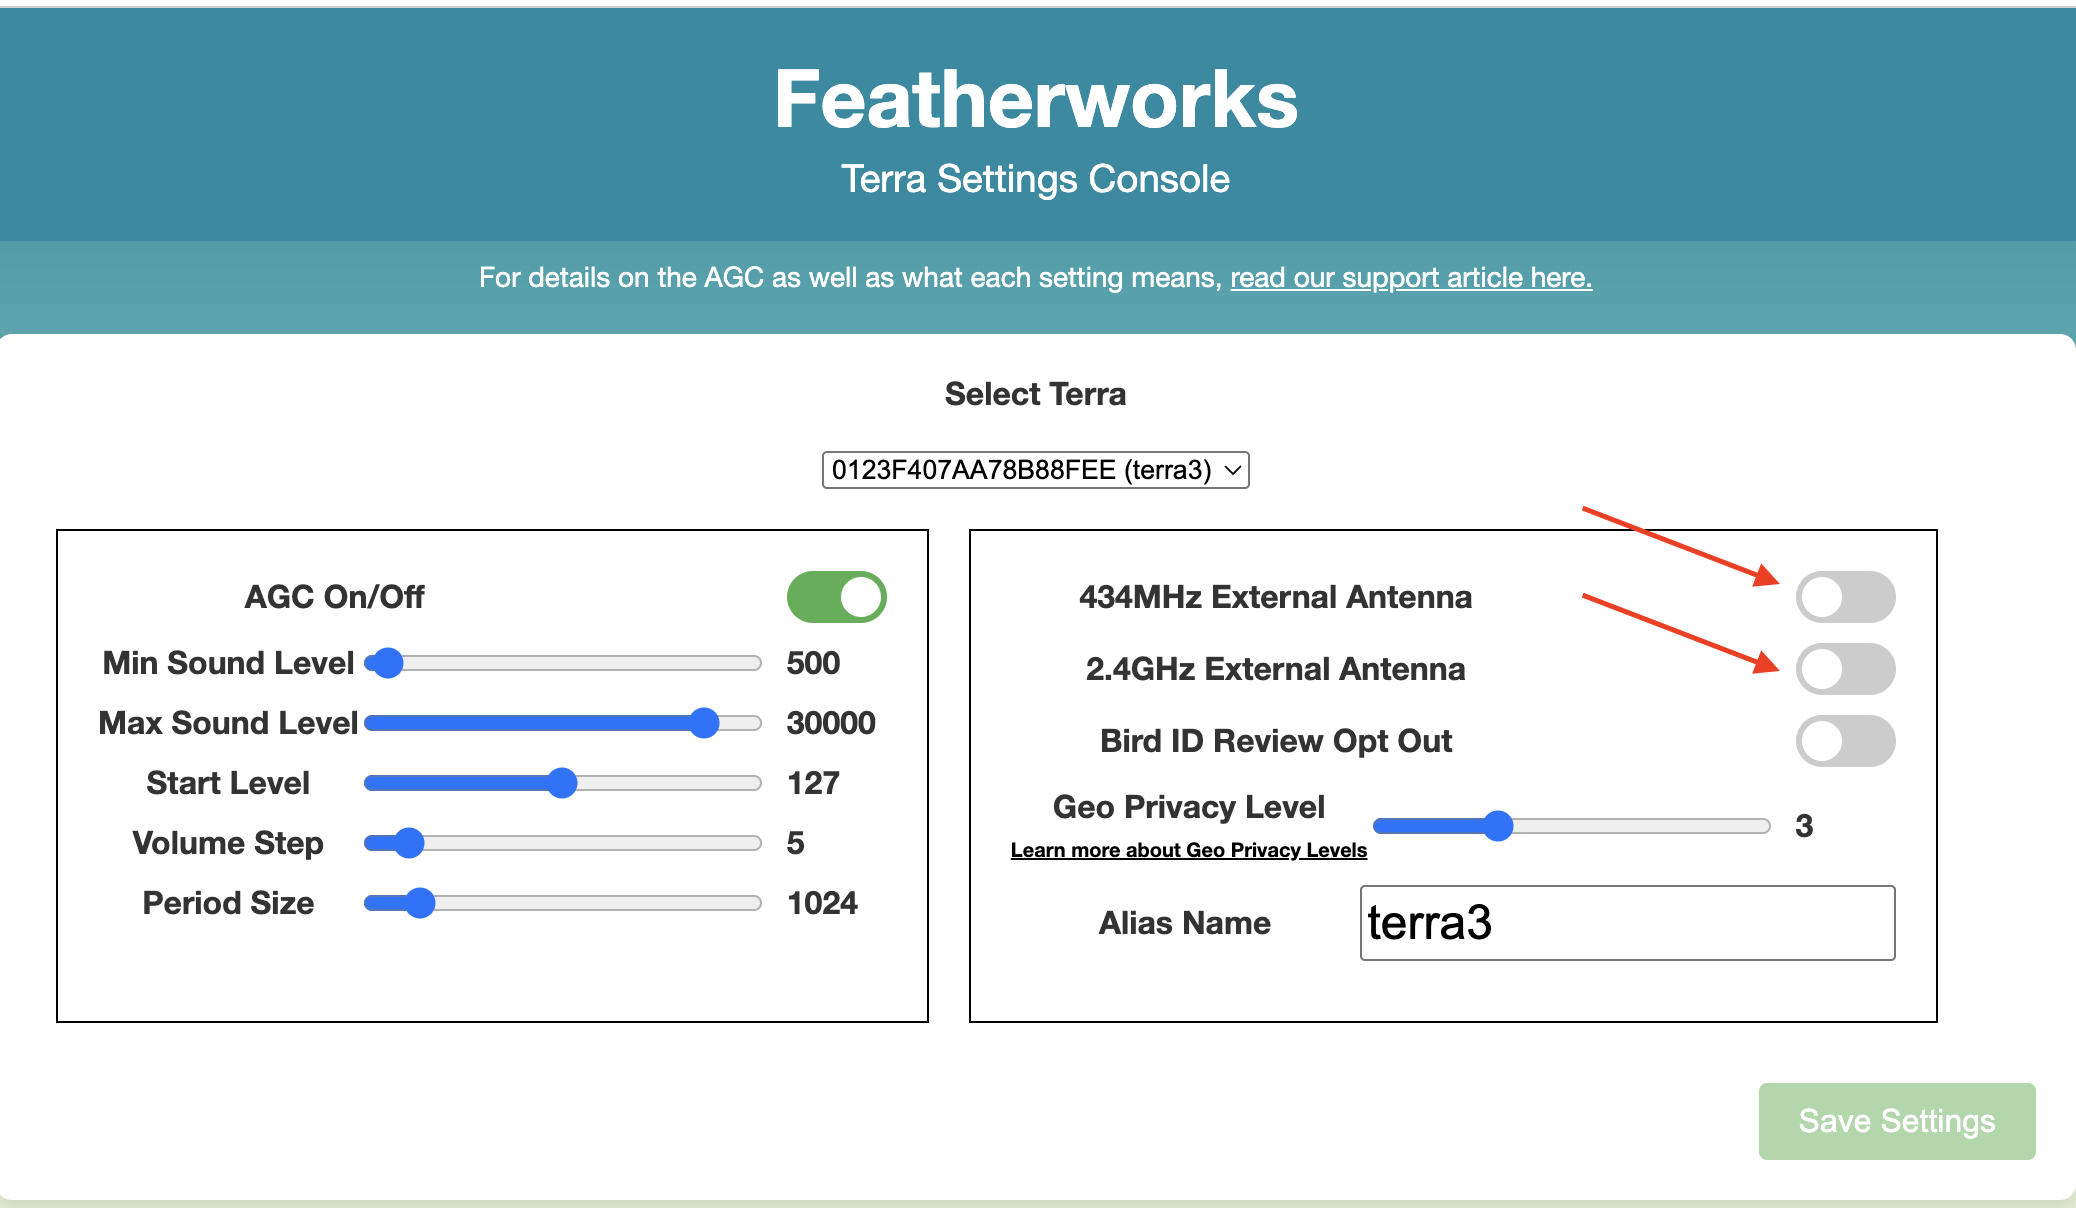Click the Period Size slider
The height and width of the screenshot is (1208, 2076).
click(x=563, y=903)
